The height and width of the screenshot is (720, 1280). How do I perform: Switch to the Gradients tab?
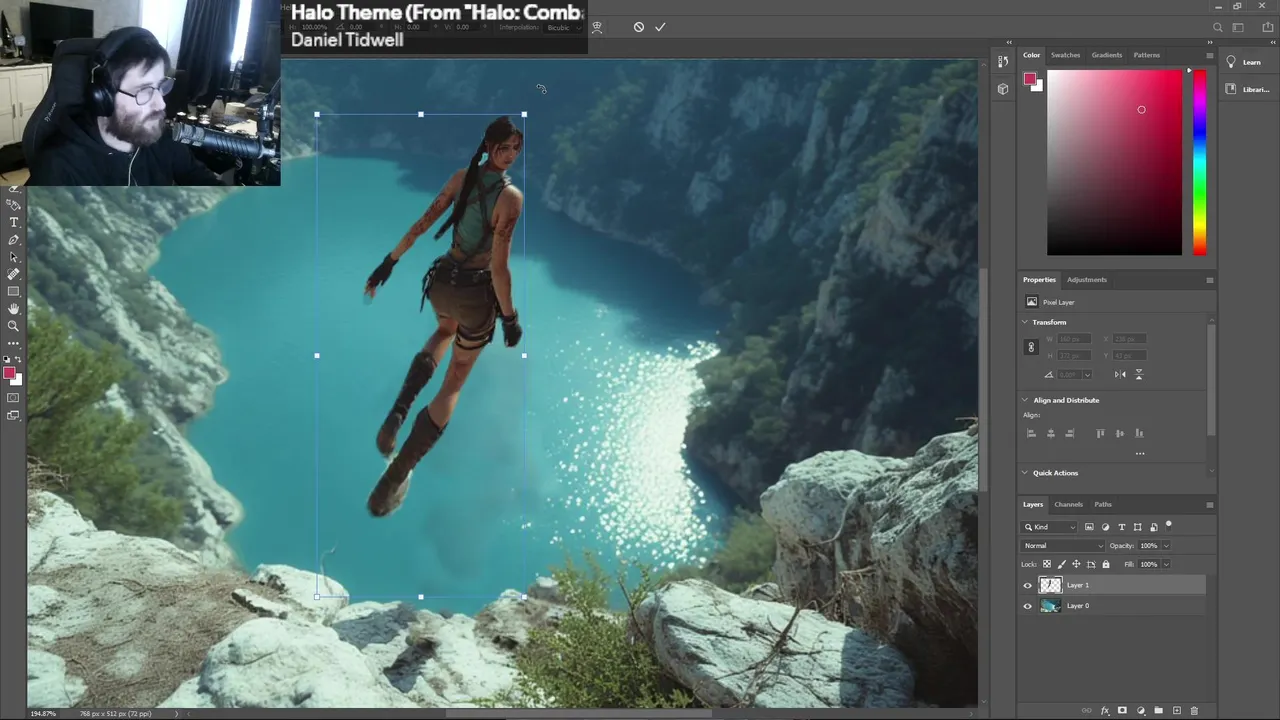pos(1106,55)
